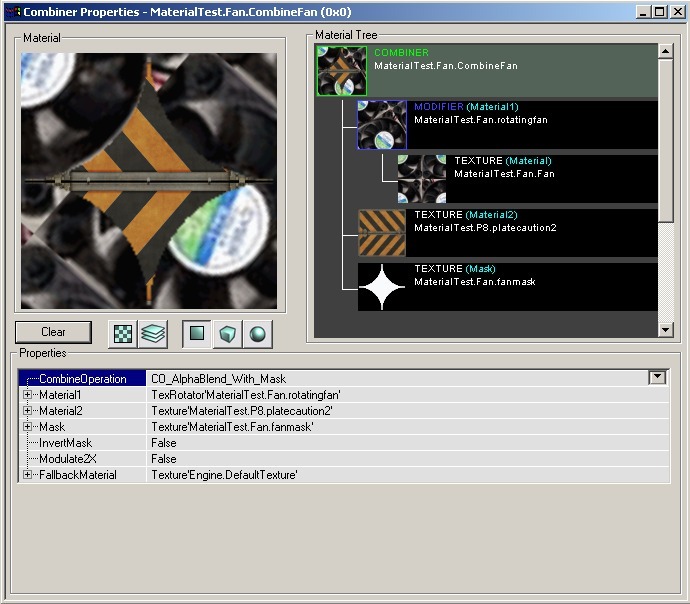Switch preview to cube shape

(x=227, y=333)
